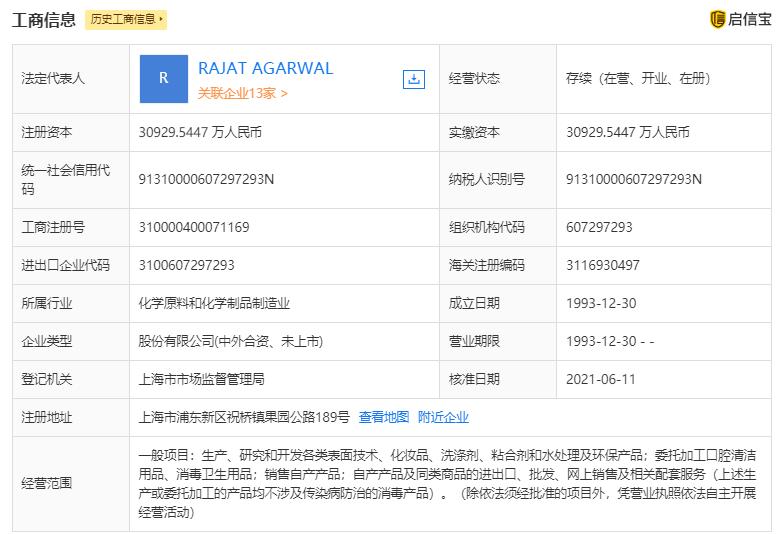The image size is (778, 534).
Task: Click the 成立日期 label cell
Action: click(498, 303)
